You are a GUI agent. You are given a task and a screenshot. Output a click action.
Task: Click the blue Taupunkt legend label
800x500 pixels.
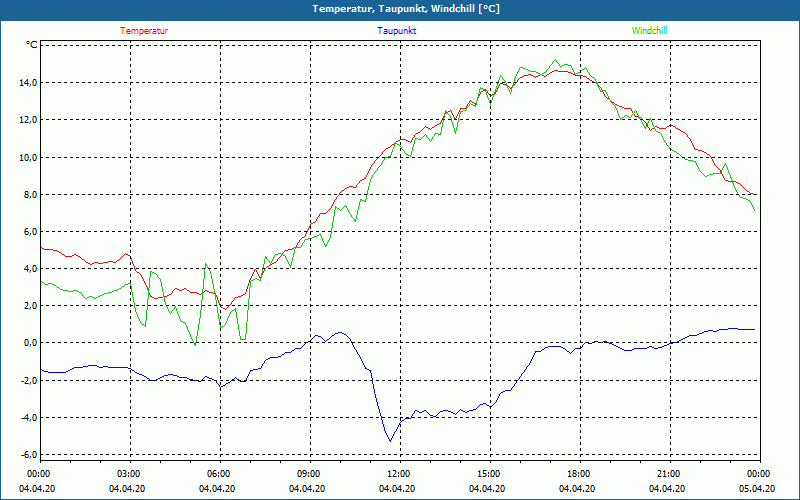[x=396, y=31]
